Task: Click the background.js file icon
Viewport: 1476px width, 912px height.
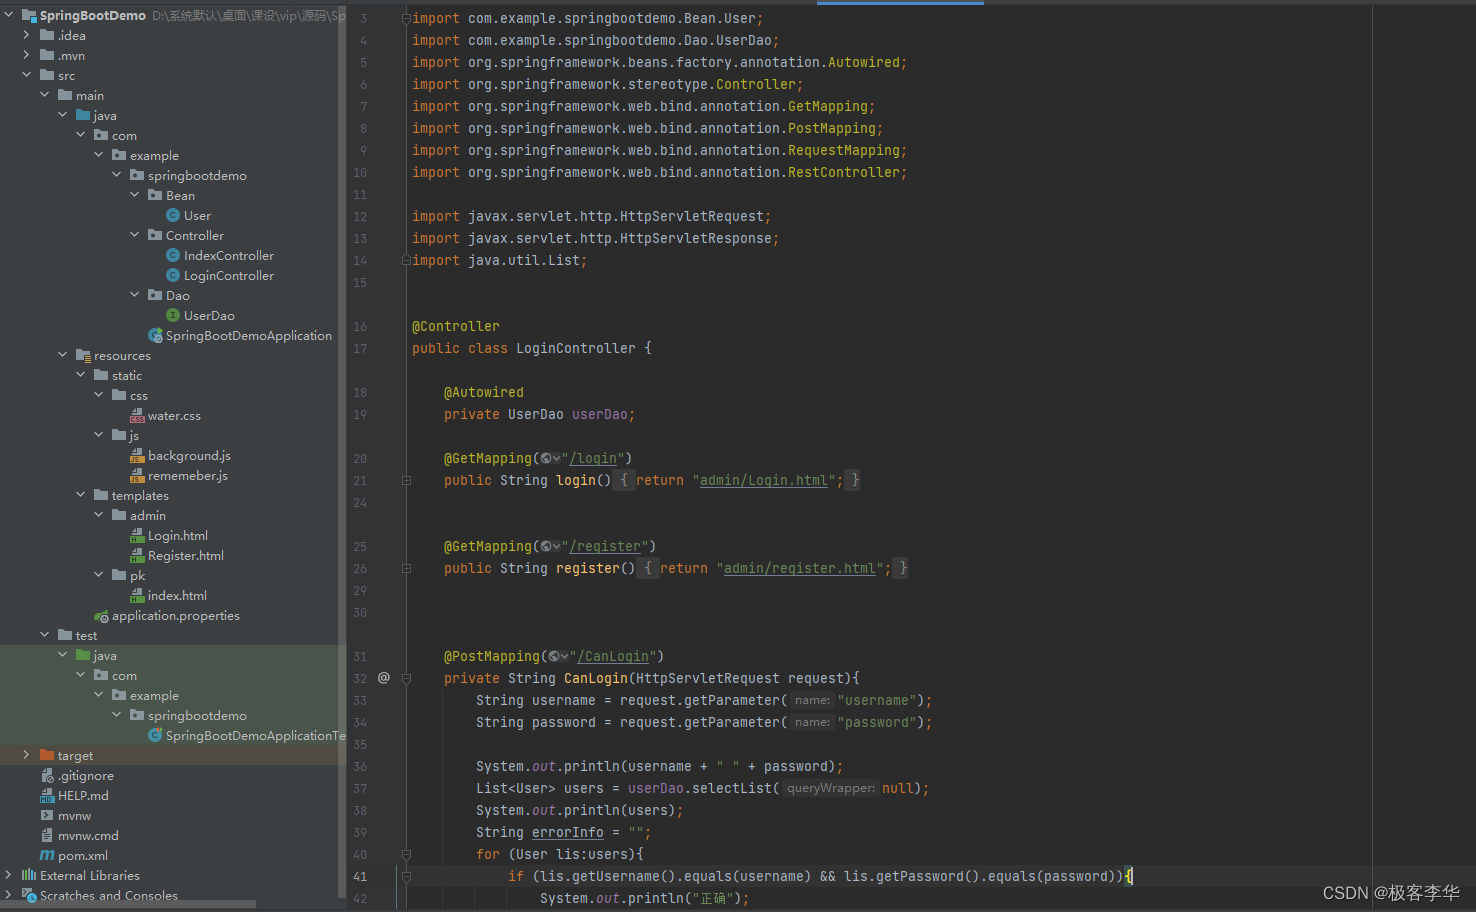Action: 137,455
